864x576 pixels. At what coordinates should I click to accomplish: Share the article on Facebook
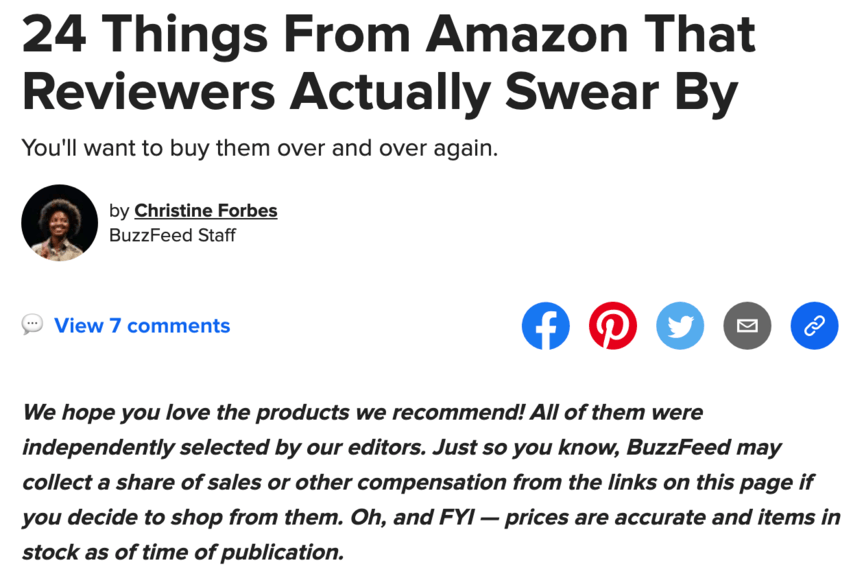[546, 326]
